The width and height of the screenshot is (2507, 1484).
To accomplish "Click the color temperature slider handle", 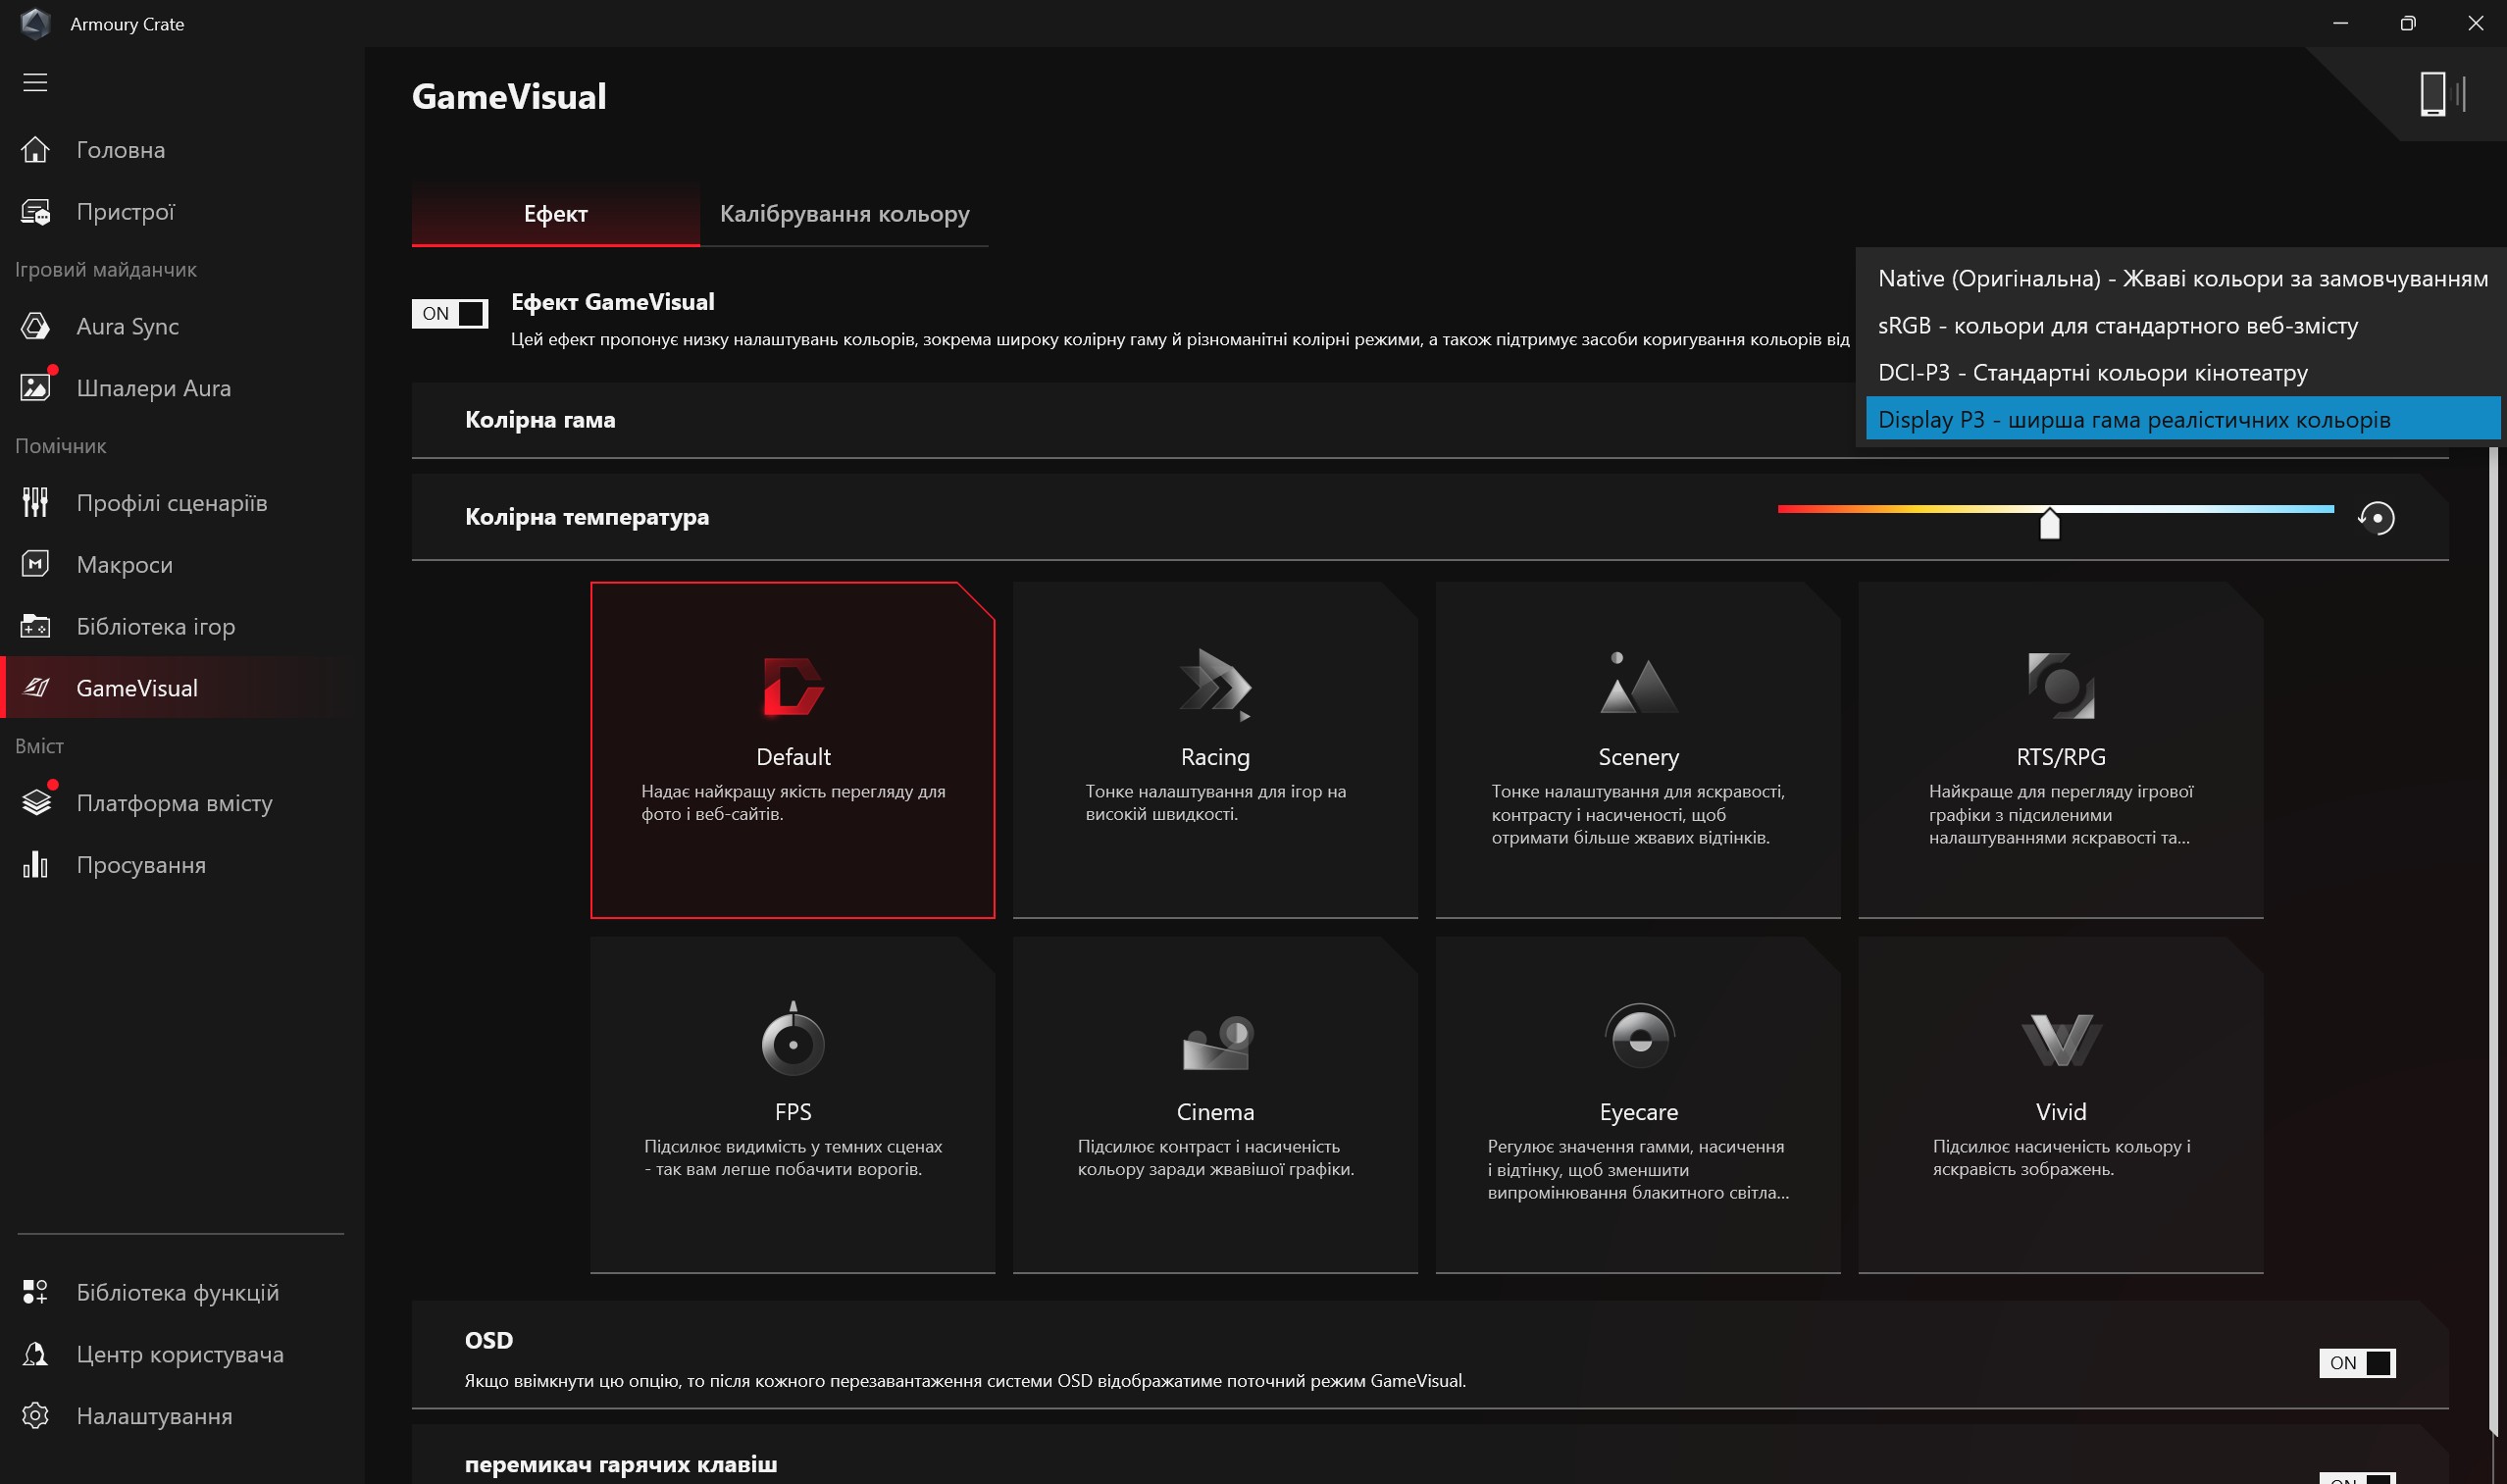I will pos(2049,523).
